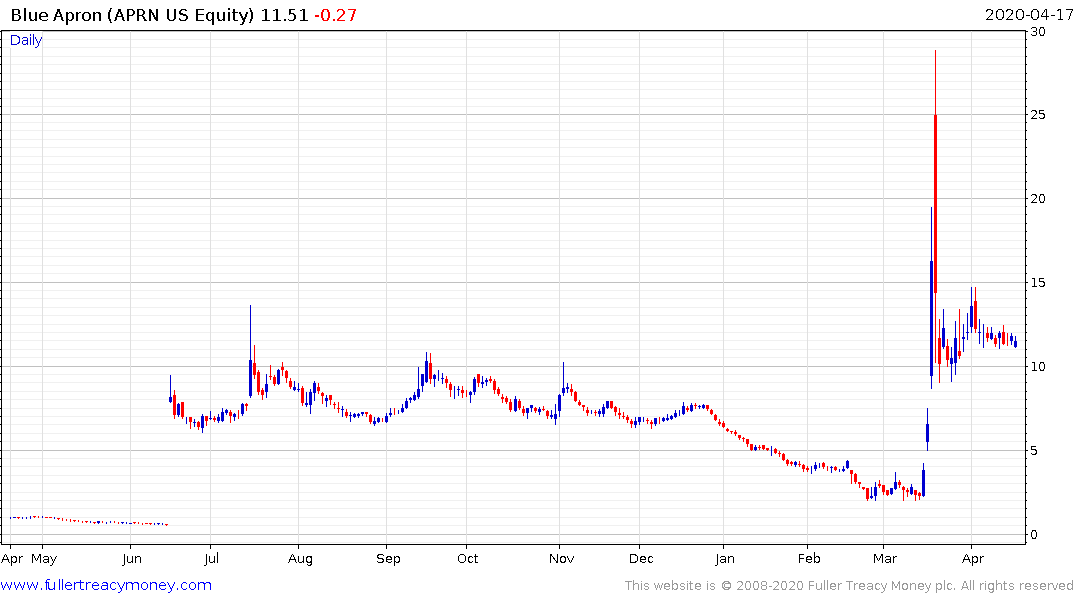Select the 'Oct' x-axis label

468,558
